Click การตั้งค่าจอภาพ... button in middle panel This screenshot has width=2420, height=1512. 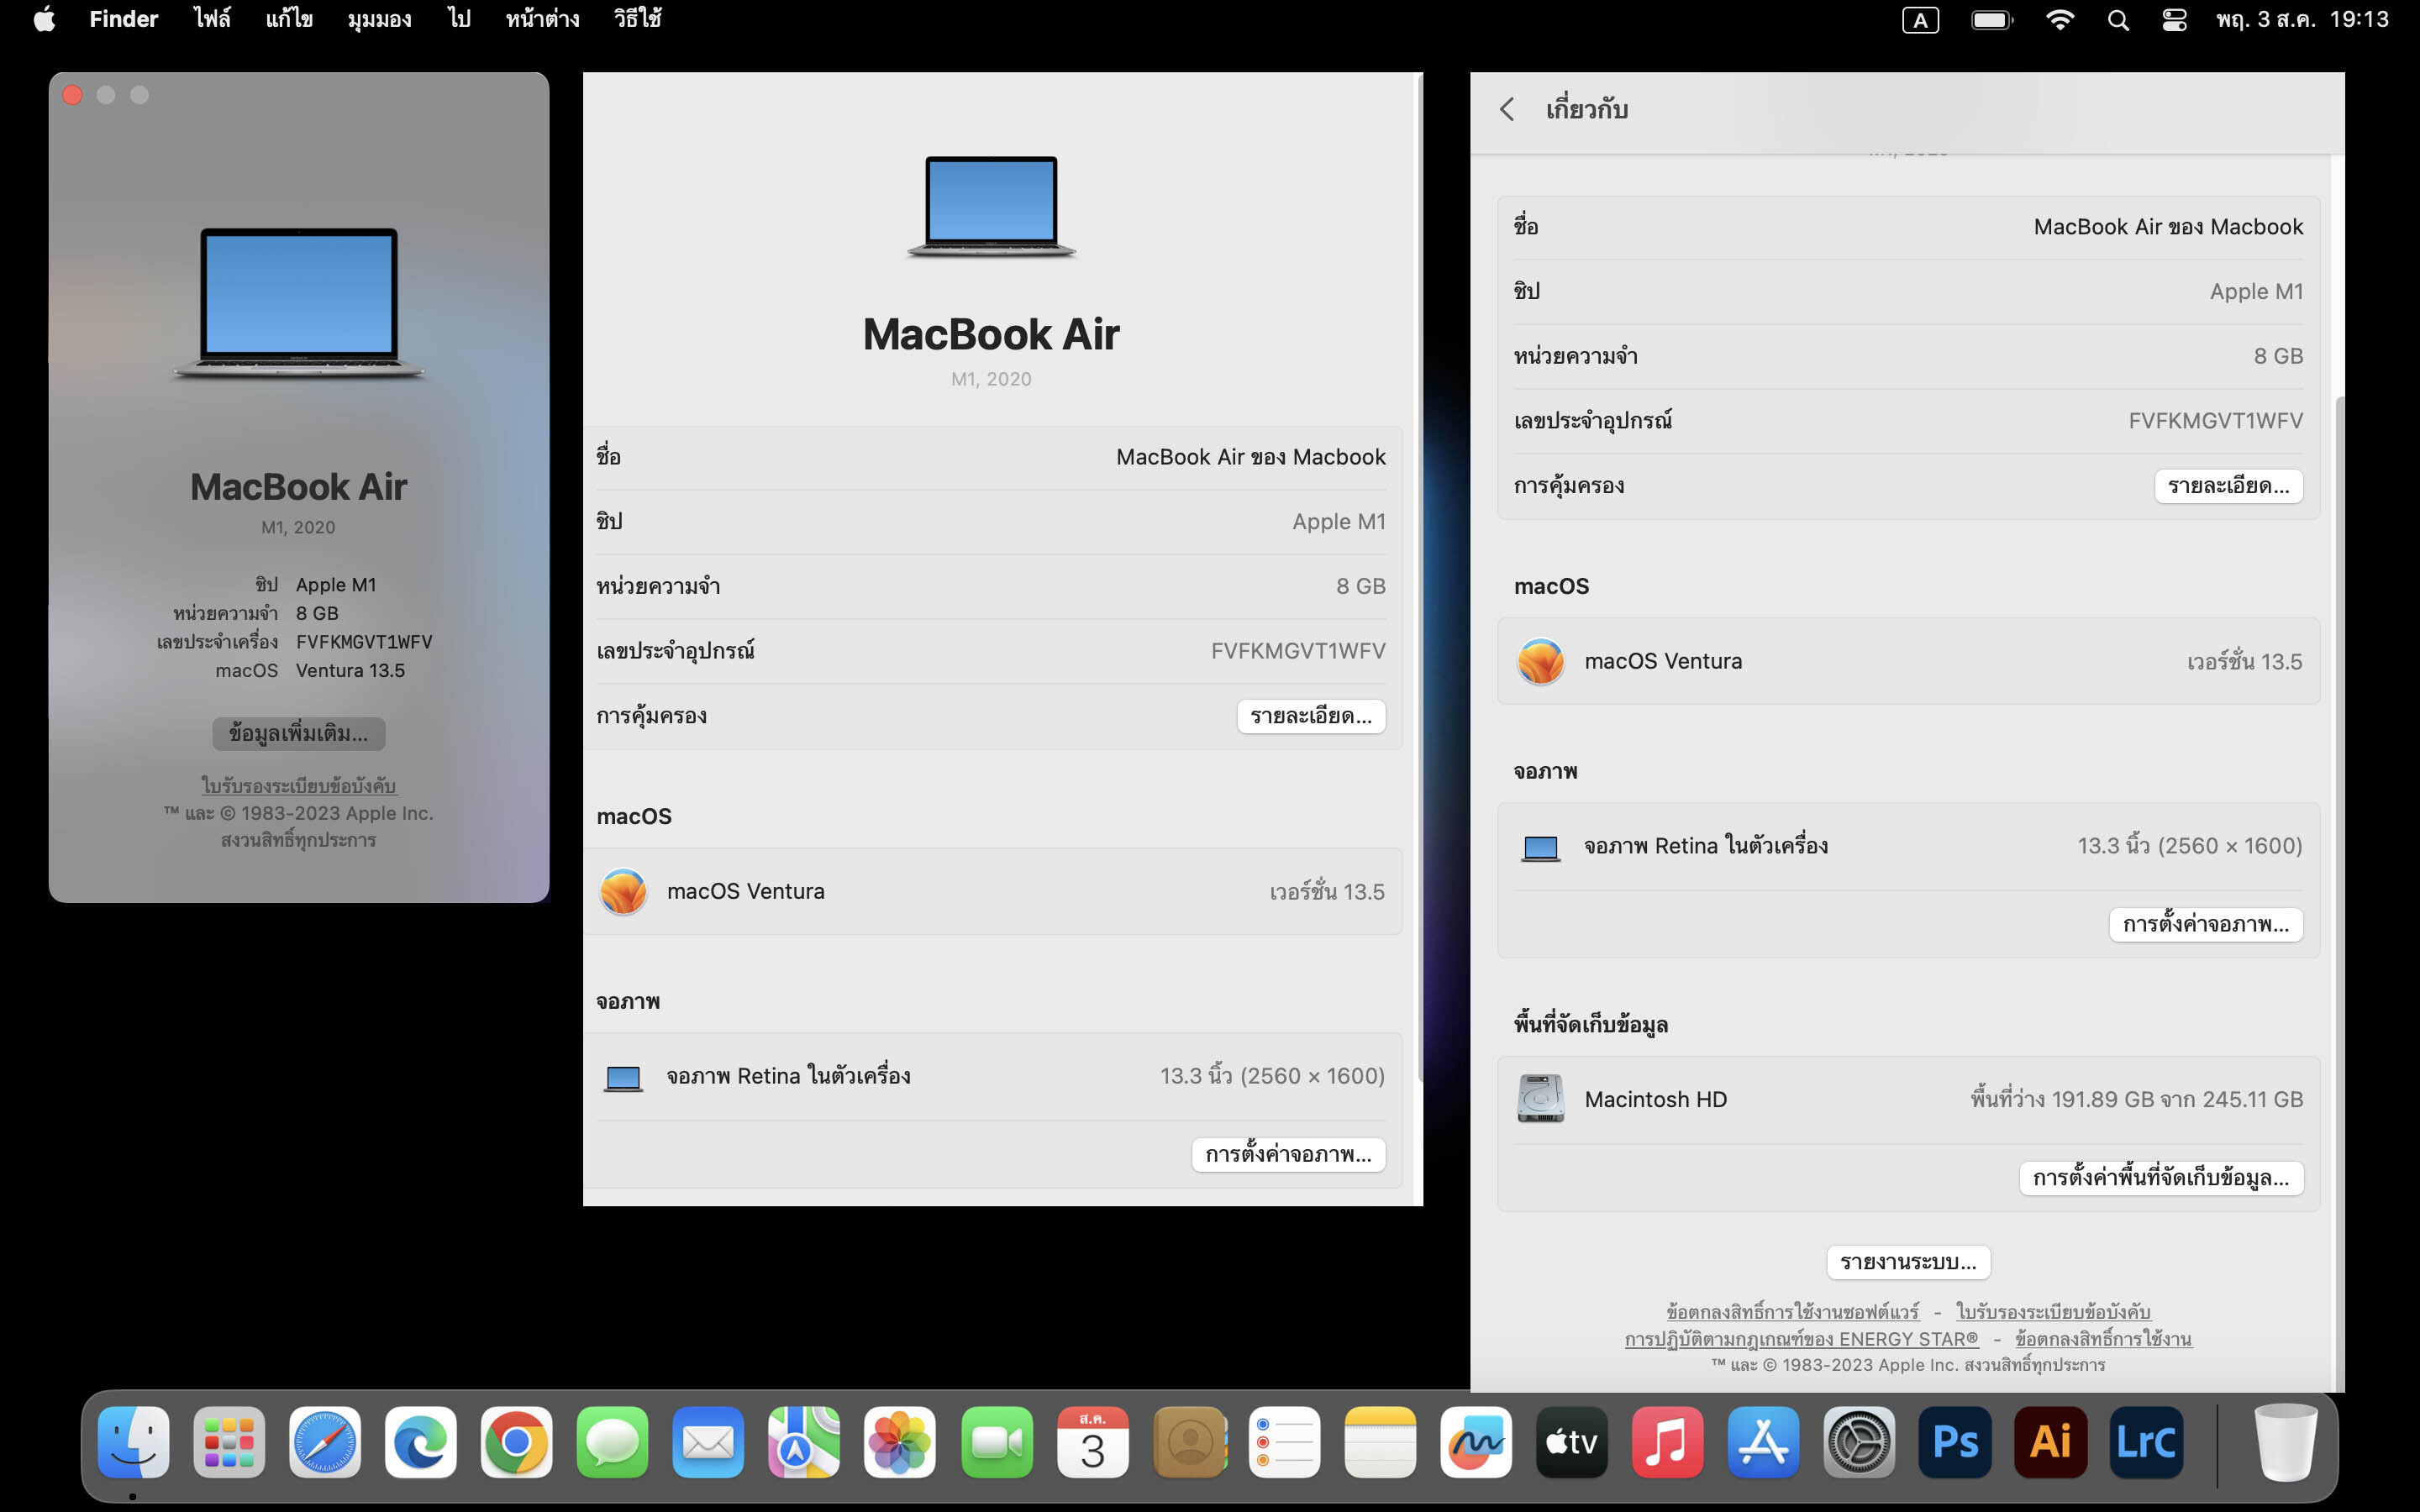(x=1288, y=1155)
